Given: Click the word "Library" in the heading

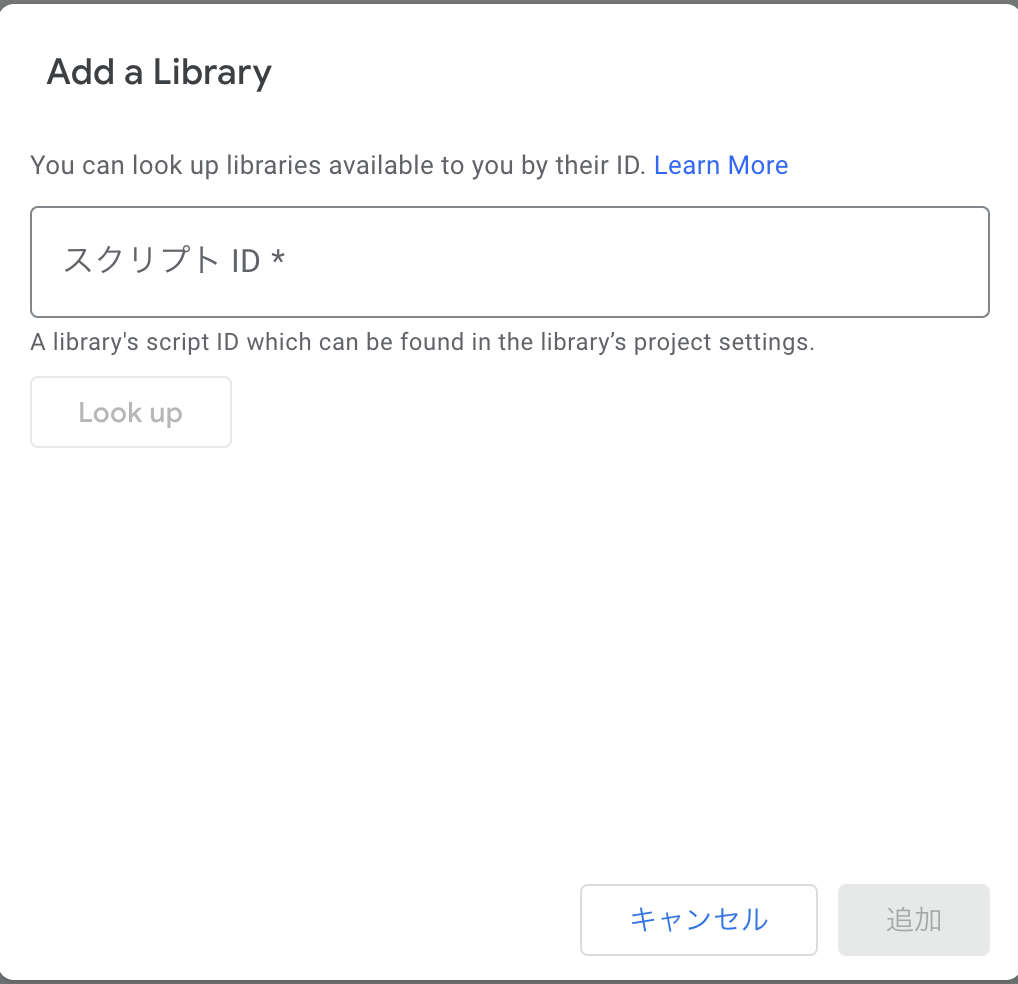Looking at the screenshot, I should coord(212,72).
